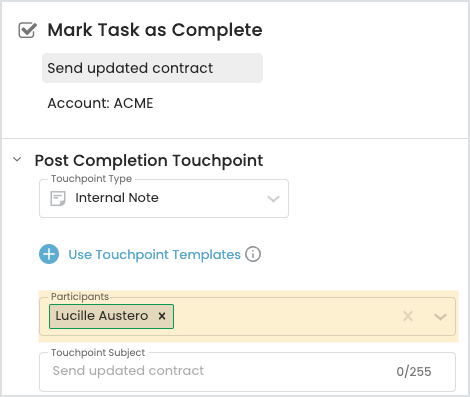This screenshot has width=470, height=397.
Task: Click the Internal Note note icon
Action: coord(58,199)
